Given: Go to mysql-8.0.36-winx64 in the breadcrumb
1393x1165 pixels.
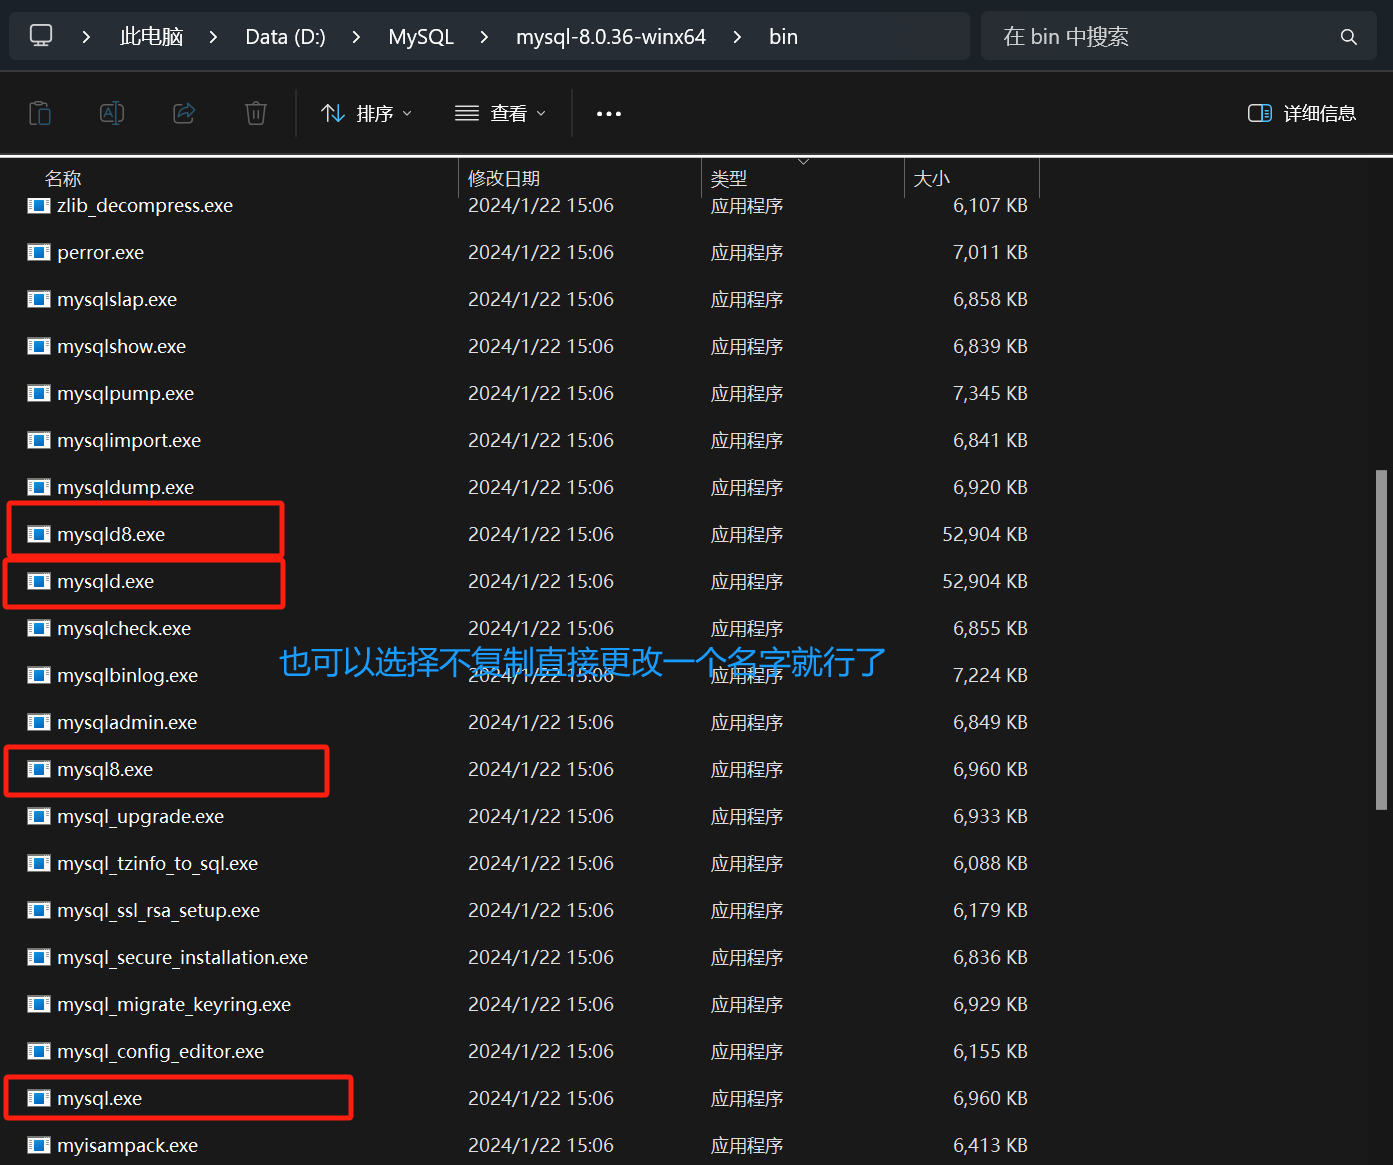Looking at the screenshot, I should [611, 37].
